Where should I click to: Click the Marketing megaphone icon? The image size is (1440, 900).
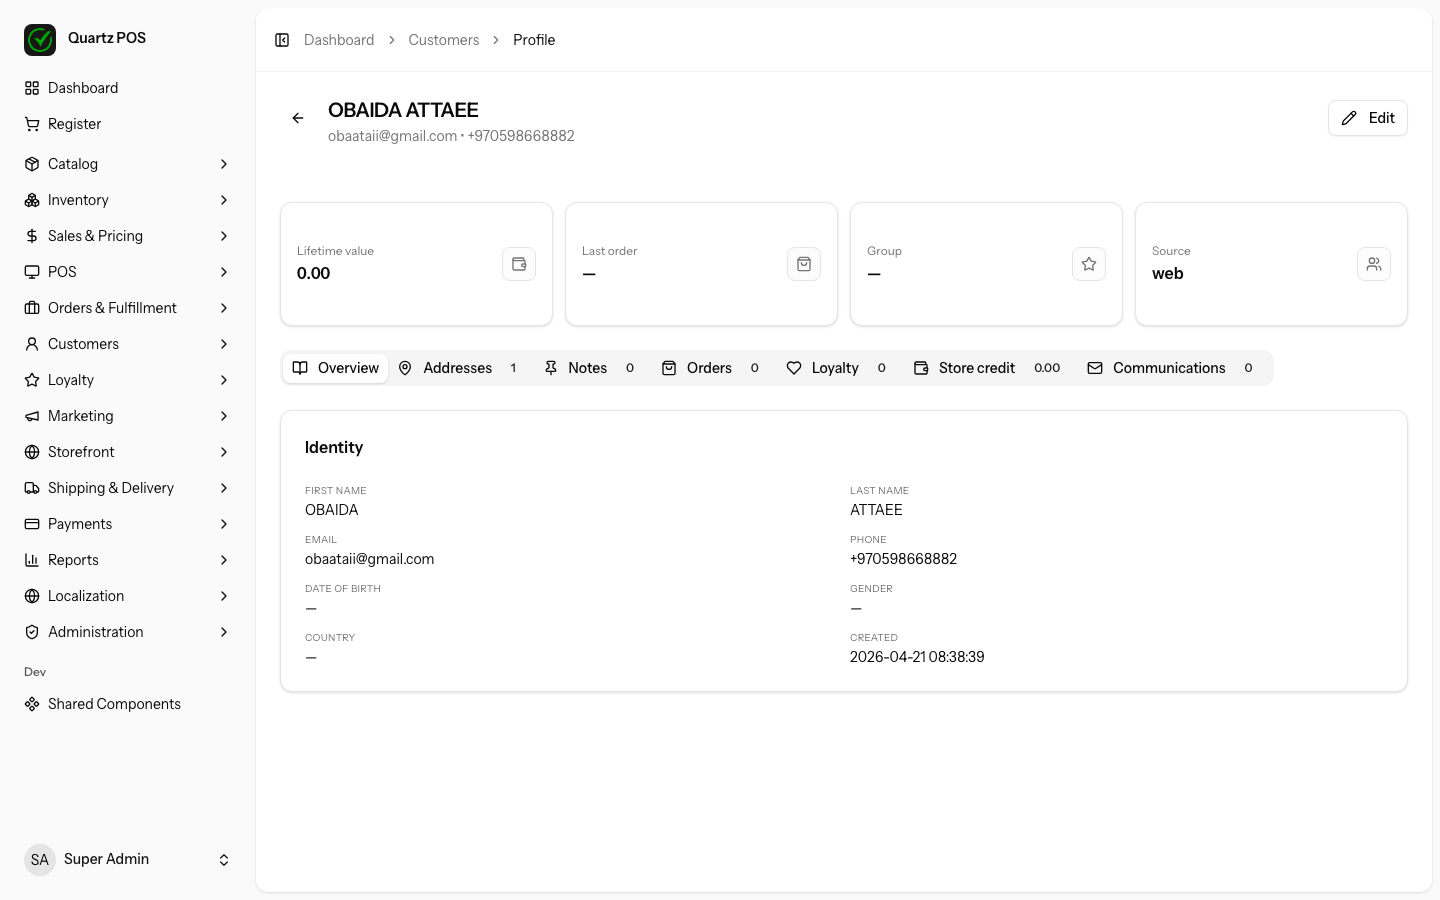tap(32, 416)
